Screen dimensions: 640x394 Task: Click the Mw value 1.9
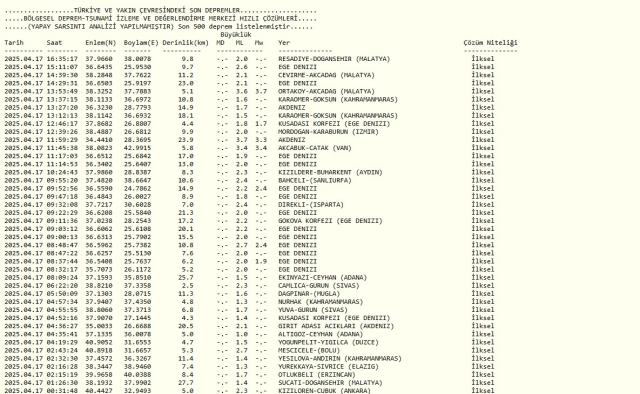[261, 261]
